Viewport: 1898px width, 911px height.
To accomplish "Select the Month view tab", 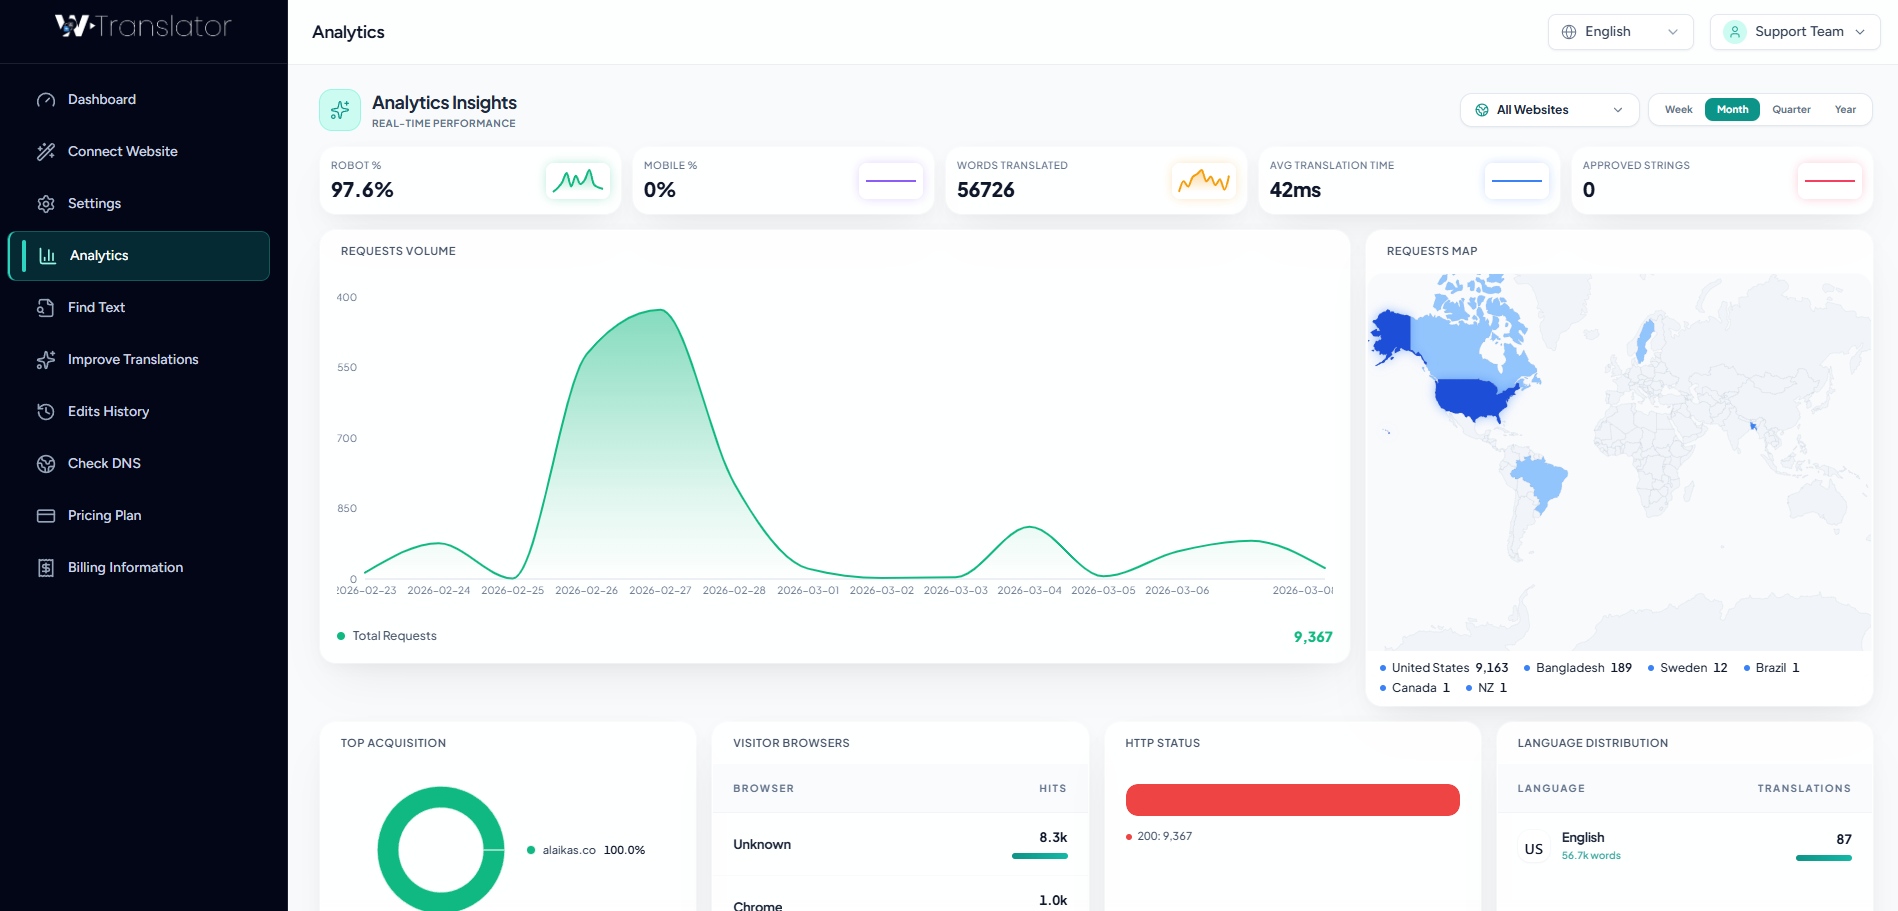I will pos(1732,109).
